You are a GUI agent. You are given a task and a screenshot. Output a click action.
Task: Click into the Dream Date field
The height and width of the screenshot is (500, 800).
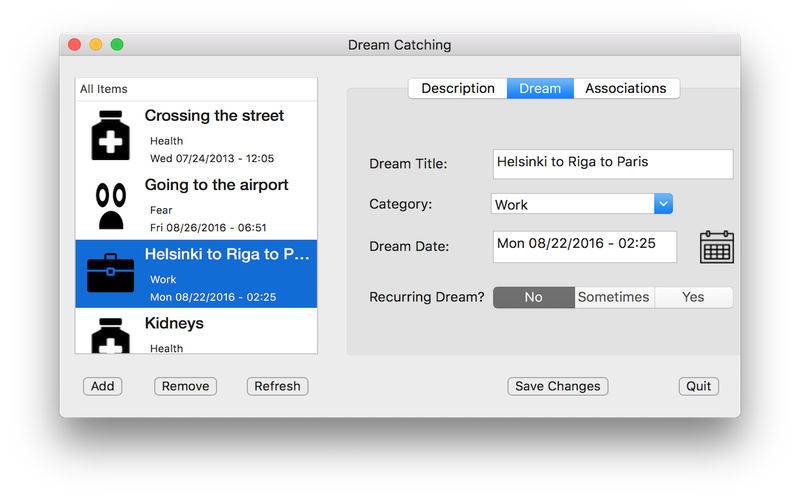[x=585, y=247]
